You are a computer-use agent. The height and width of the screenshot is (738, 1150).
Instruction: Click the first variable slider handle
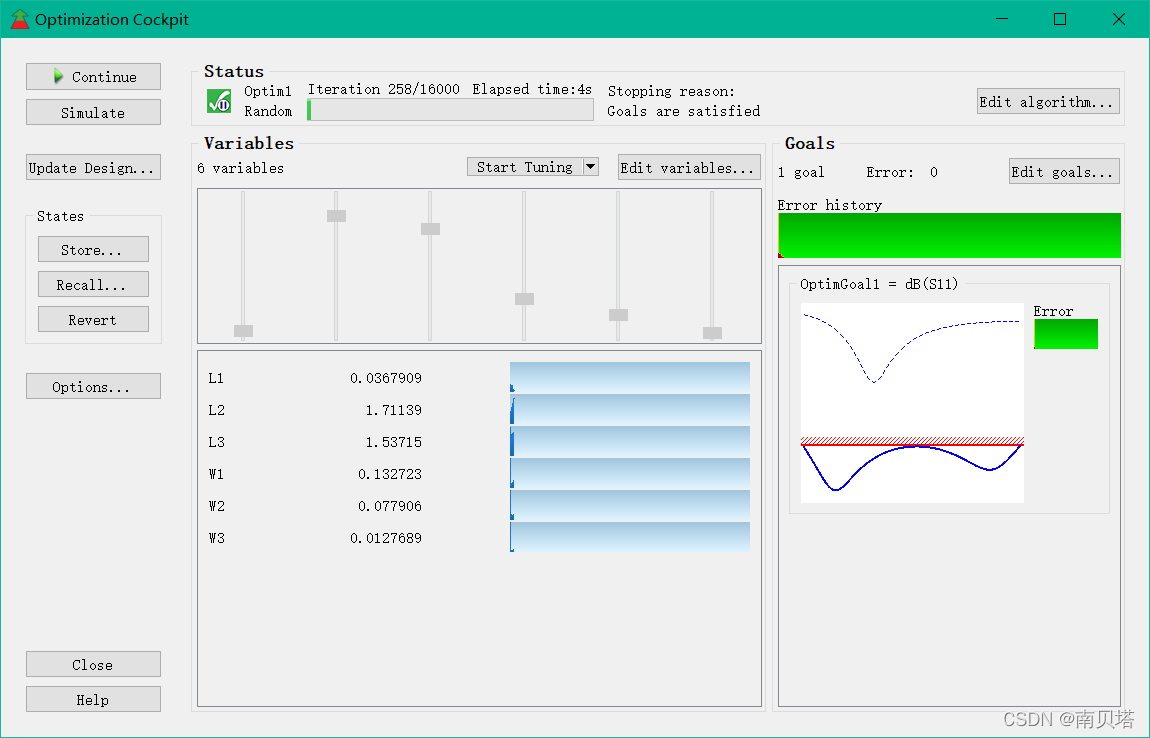click(x=243, y=331)
